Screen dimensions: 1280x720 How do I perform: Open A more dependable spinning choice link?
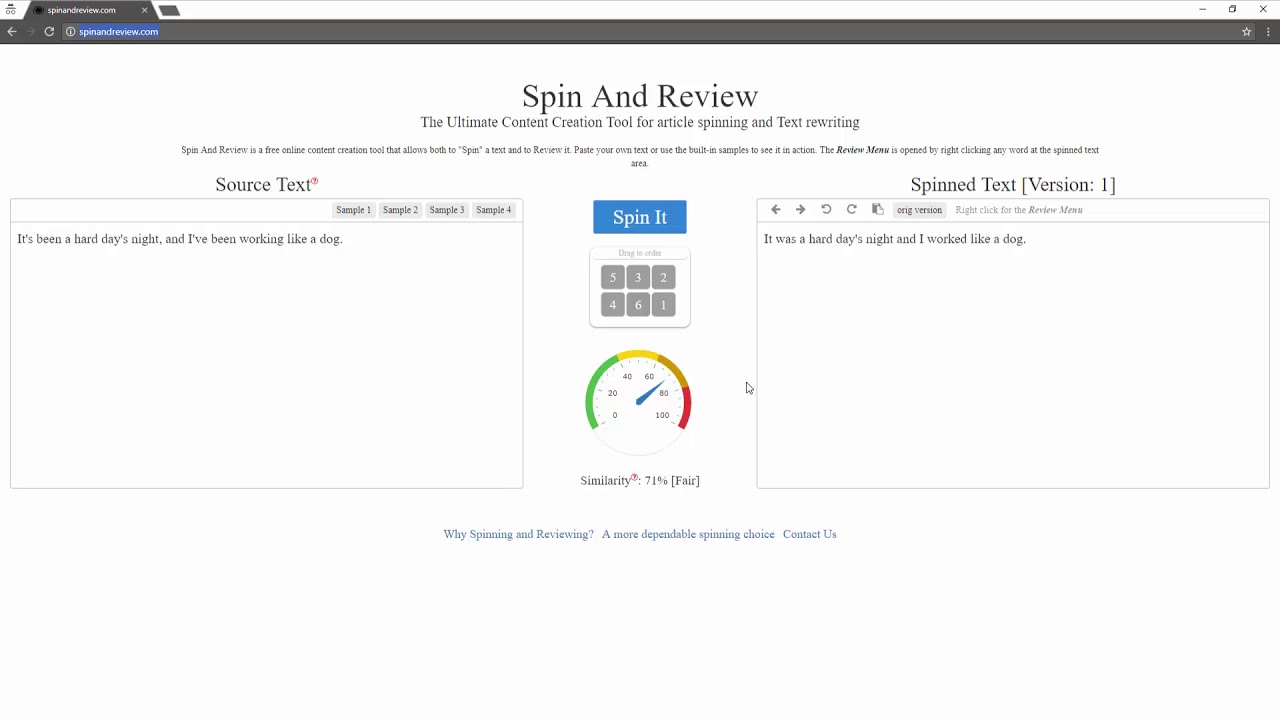click(x=688, y=534)
